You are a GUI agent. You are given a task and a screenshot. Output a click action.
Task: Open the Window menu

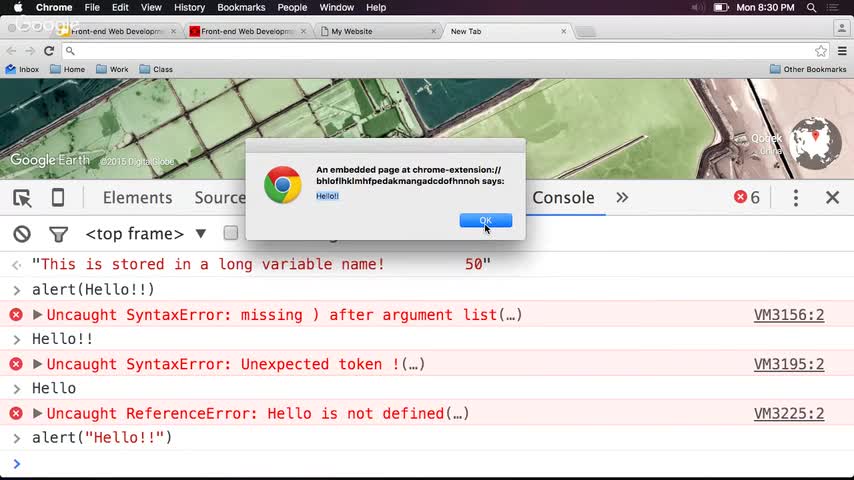click(x=336, y=8)
